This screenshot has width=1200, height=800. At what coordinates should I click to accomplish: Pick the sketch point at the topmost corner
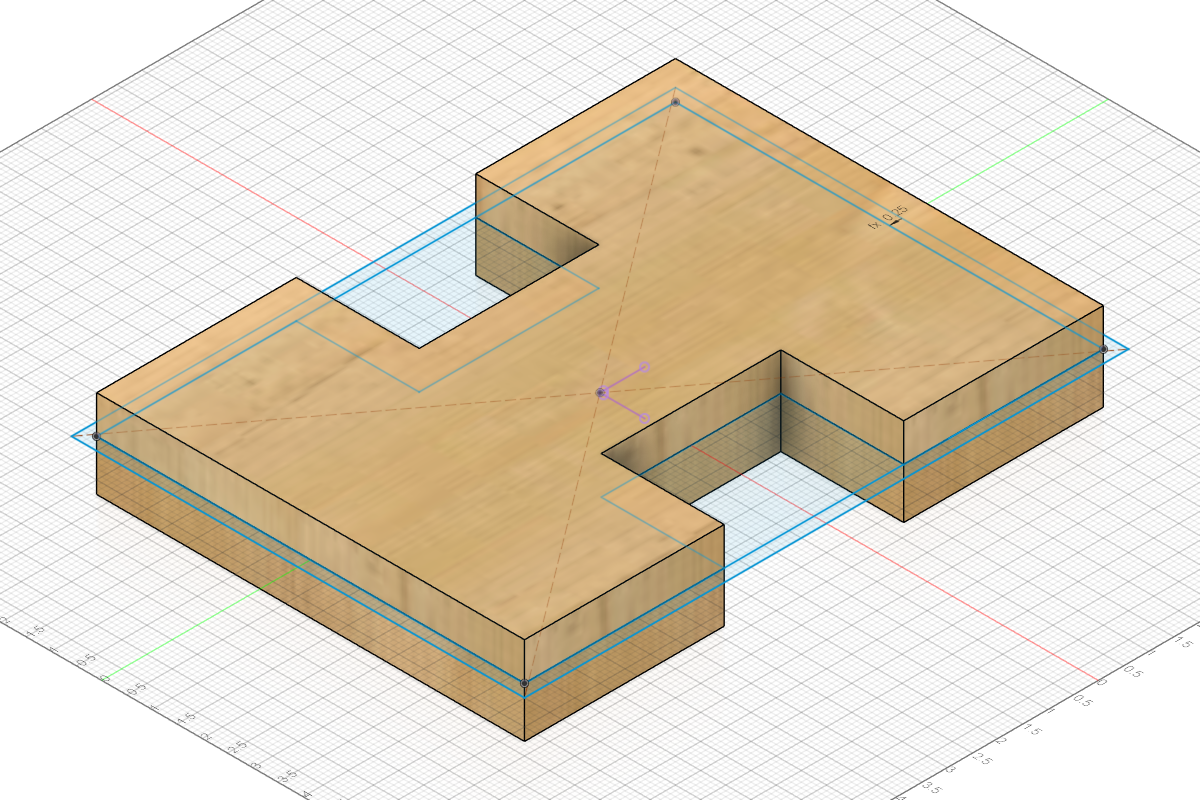675,102
